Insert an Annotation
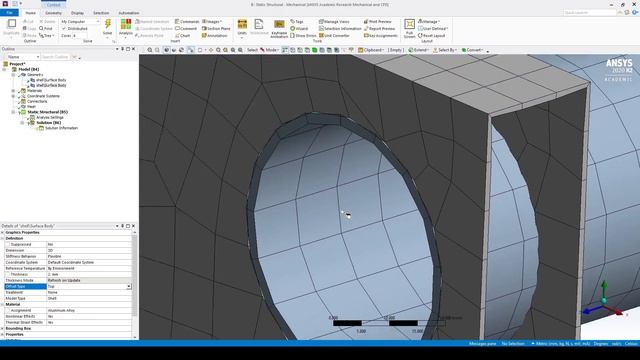 click(x=214, y=36)
